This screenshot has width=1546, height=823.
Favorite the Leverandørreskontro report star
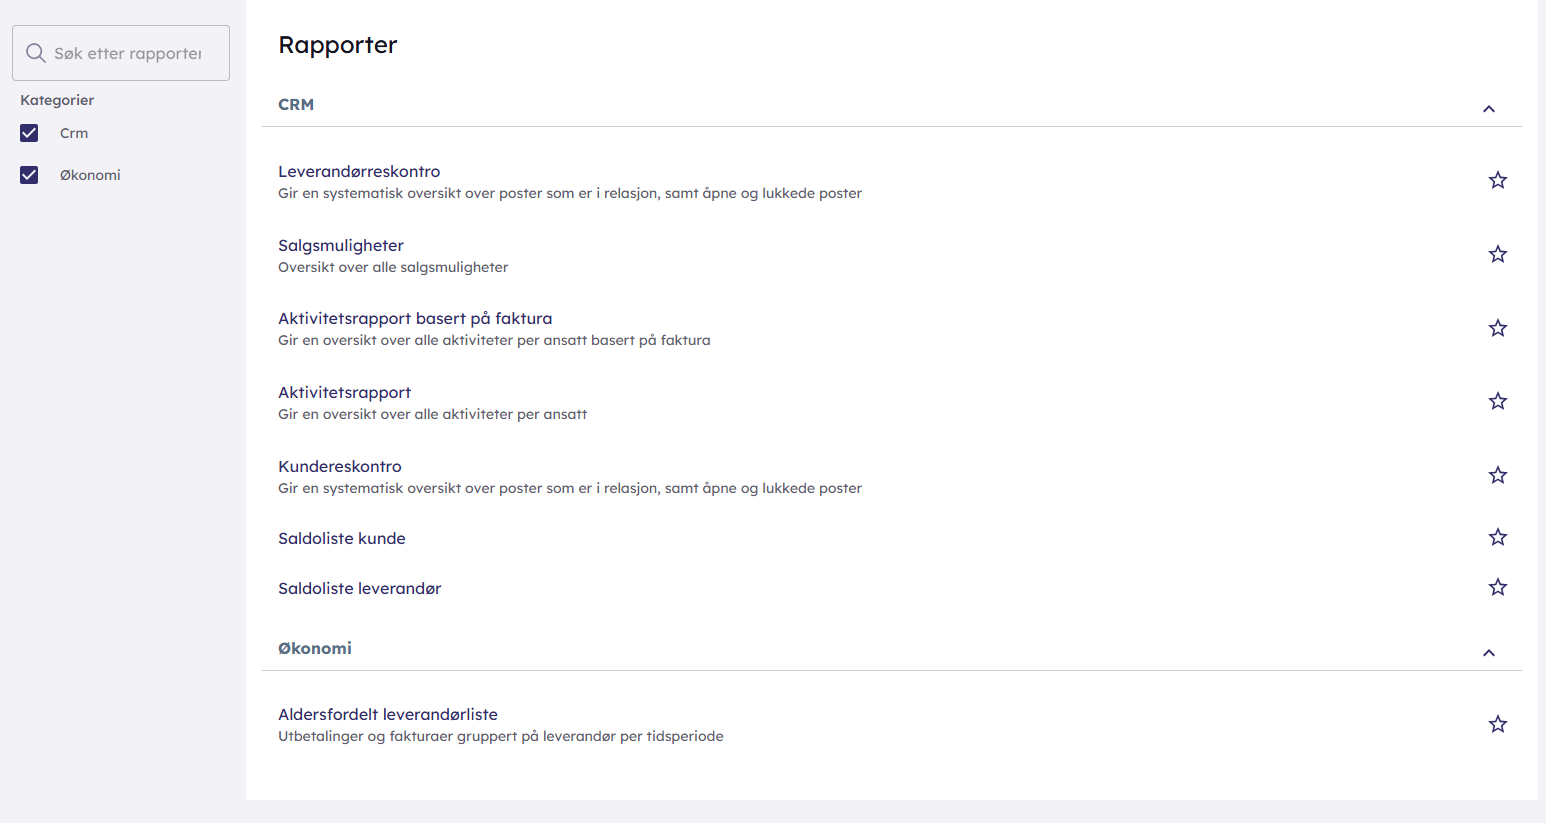click(1497, 180)
